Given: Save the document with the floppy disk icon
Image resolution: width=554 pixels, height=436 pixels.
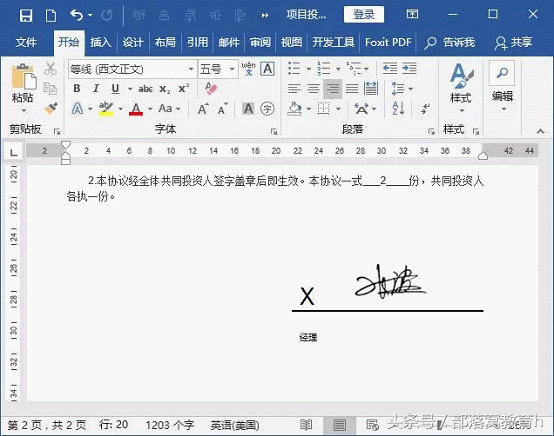Looking at the screenshot, I should coord(26,15).
